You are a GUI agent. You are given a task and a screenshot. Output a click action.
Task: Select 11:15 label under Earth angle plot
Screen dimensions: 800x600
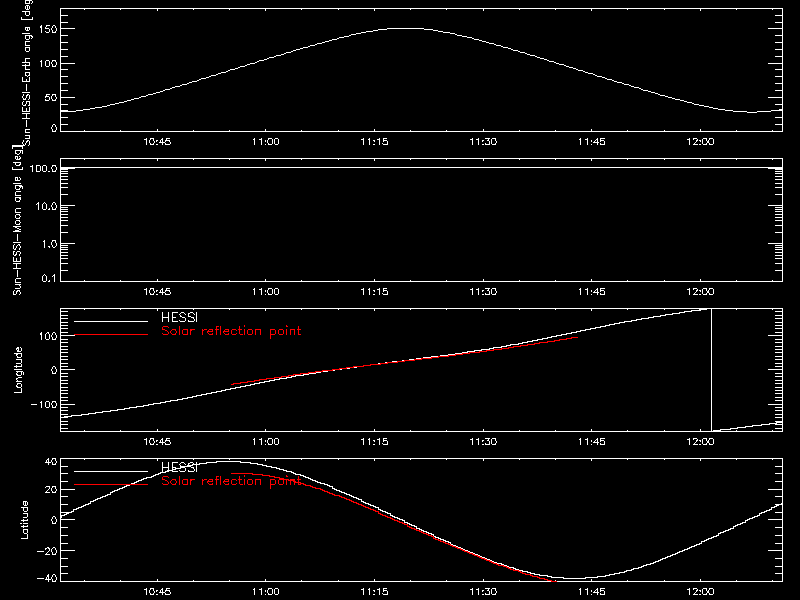(374, 142)
